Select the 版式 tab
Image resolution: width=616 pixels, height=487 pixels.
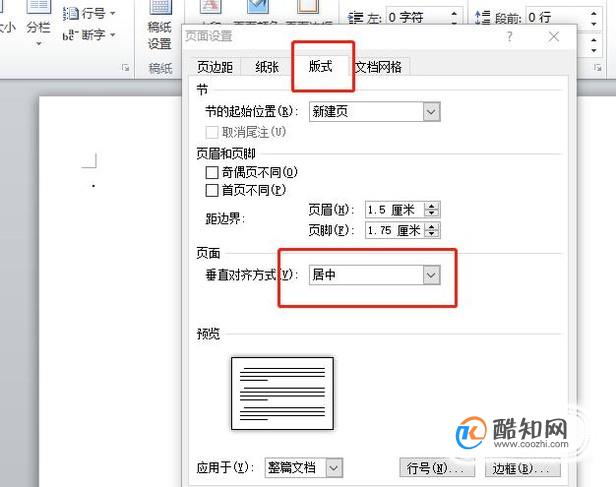click(320, 66)
